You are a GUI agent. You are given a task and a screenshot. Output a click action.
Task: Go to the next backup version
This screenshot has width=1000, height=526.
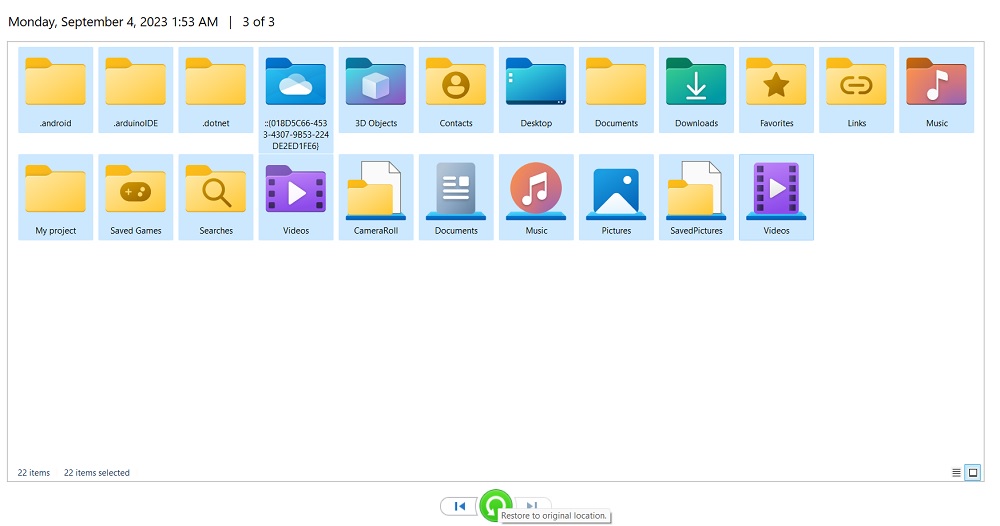pyautogui.click(x=533, y=504)
